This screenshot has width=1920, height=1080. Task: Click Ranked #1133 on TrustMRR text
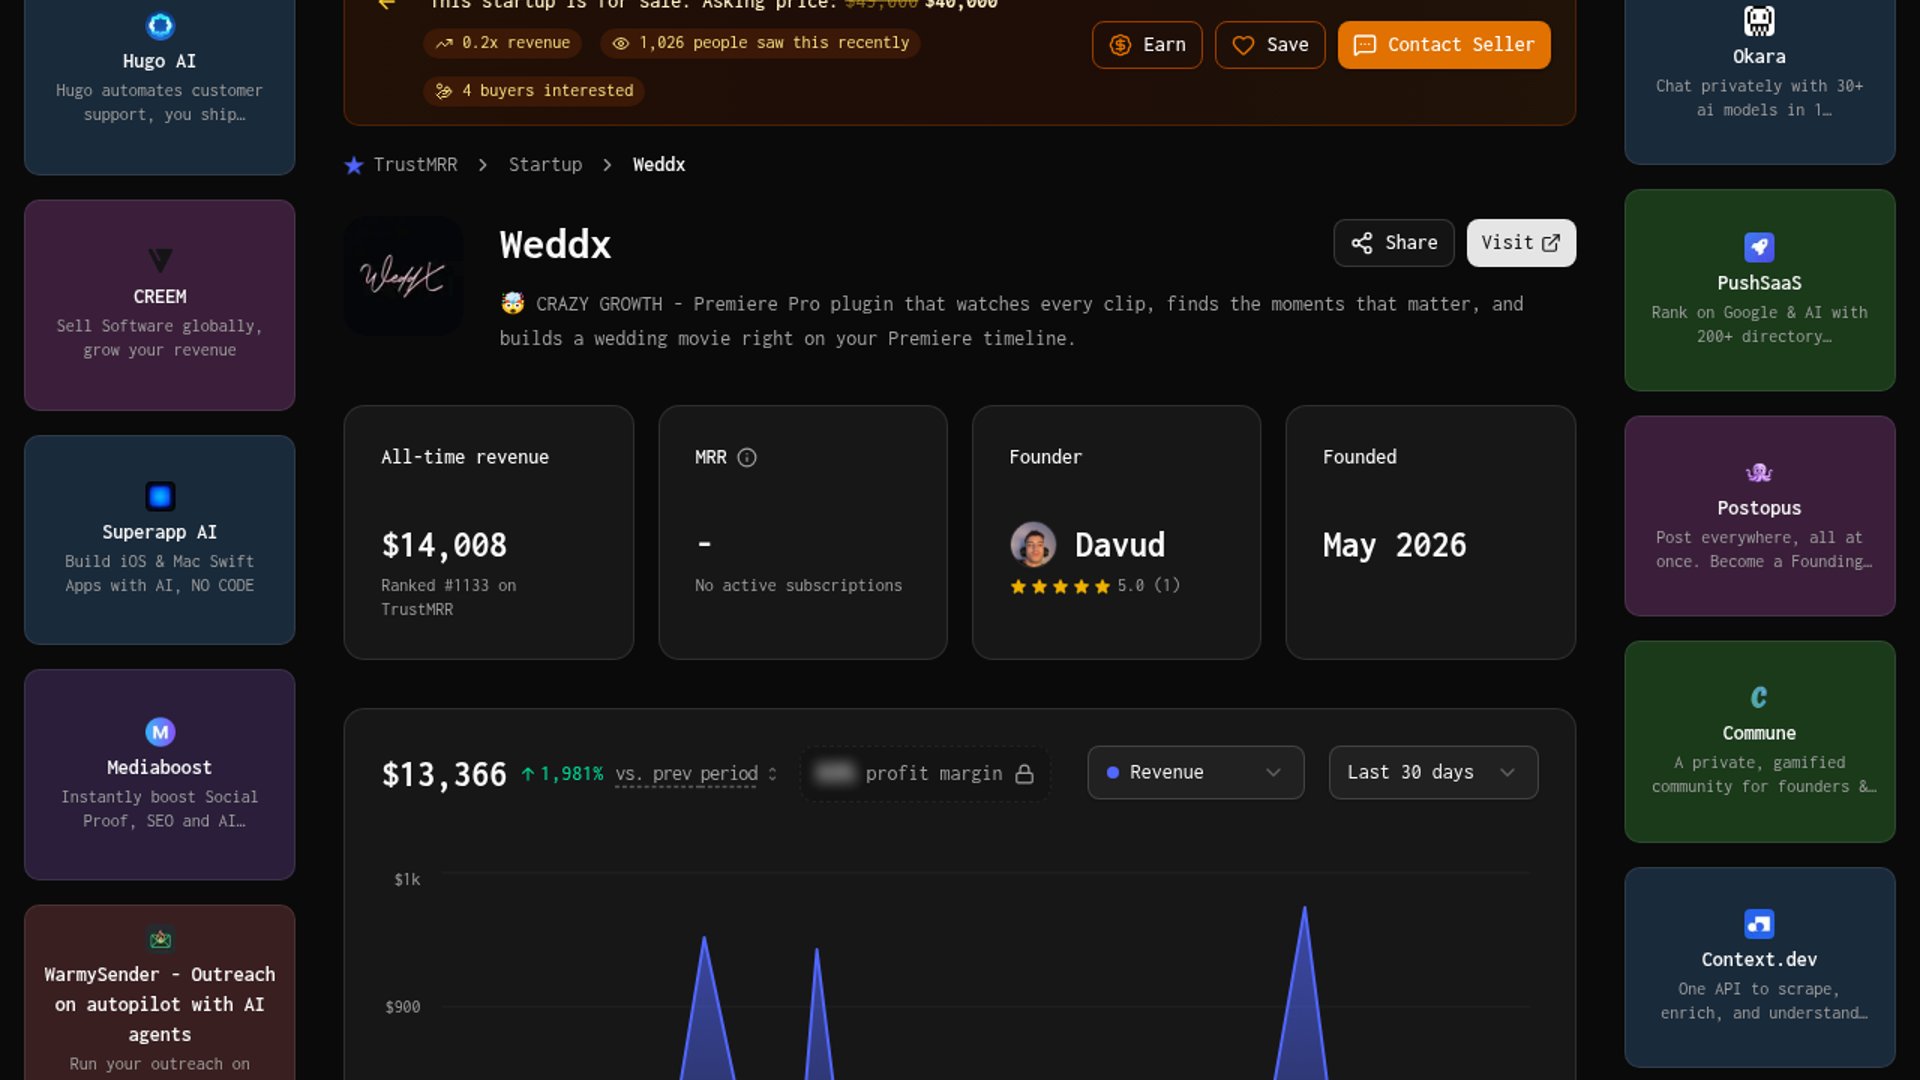click(x=449, y=598)
